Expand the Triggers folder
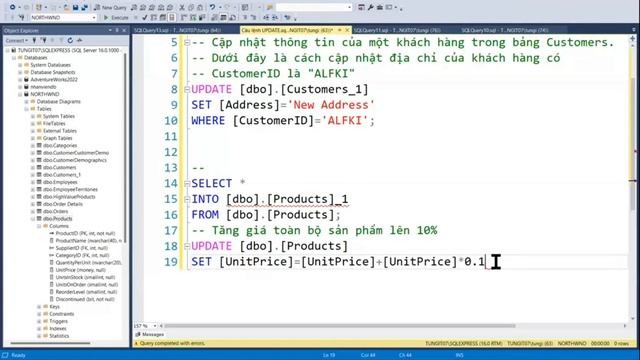The image size is (640, 360). point(39,321)
